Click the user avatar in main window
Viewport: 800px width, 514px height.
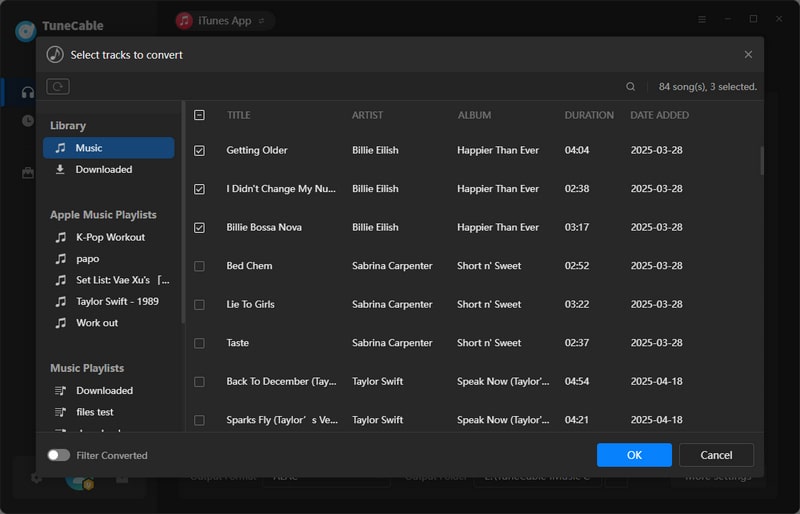[80, 480]
